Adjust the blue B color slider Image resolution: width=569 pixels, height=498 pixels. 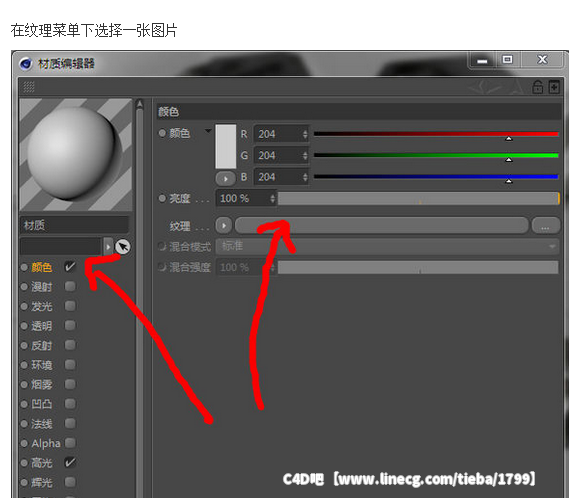point(436,177)
